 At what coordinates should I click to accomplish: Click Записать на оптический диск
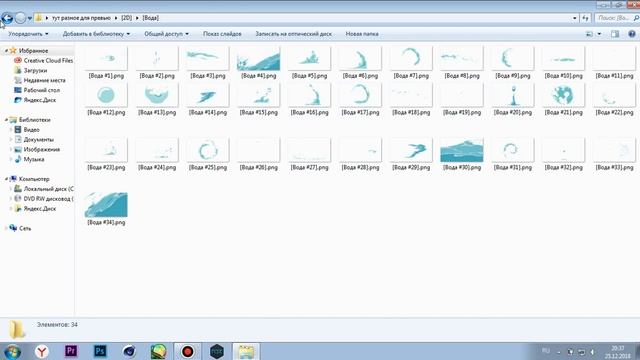[x=293, y=34]
